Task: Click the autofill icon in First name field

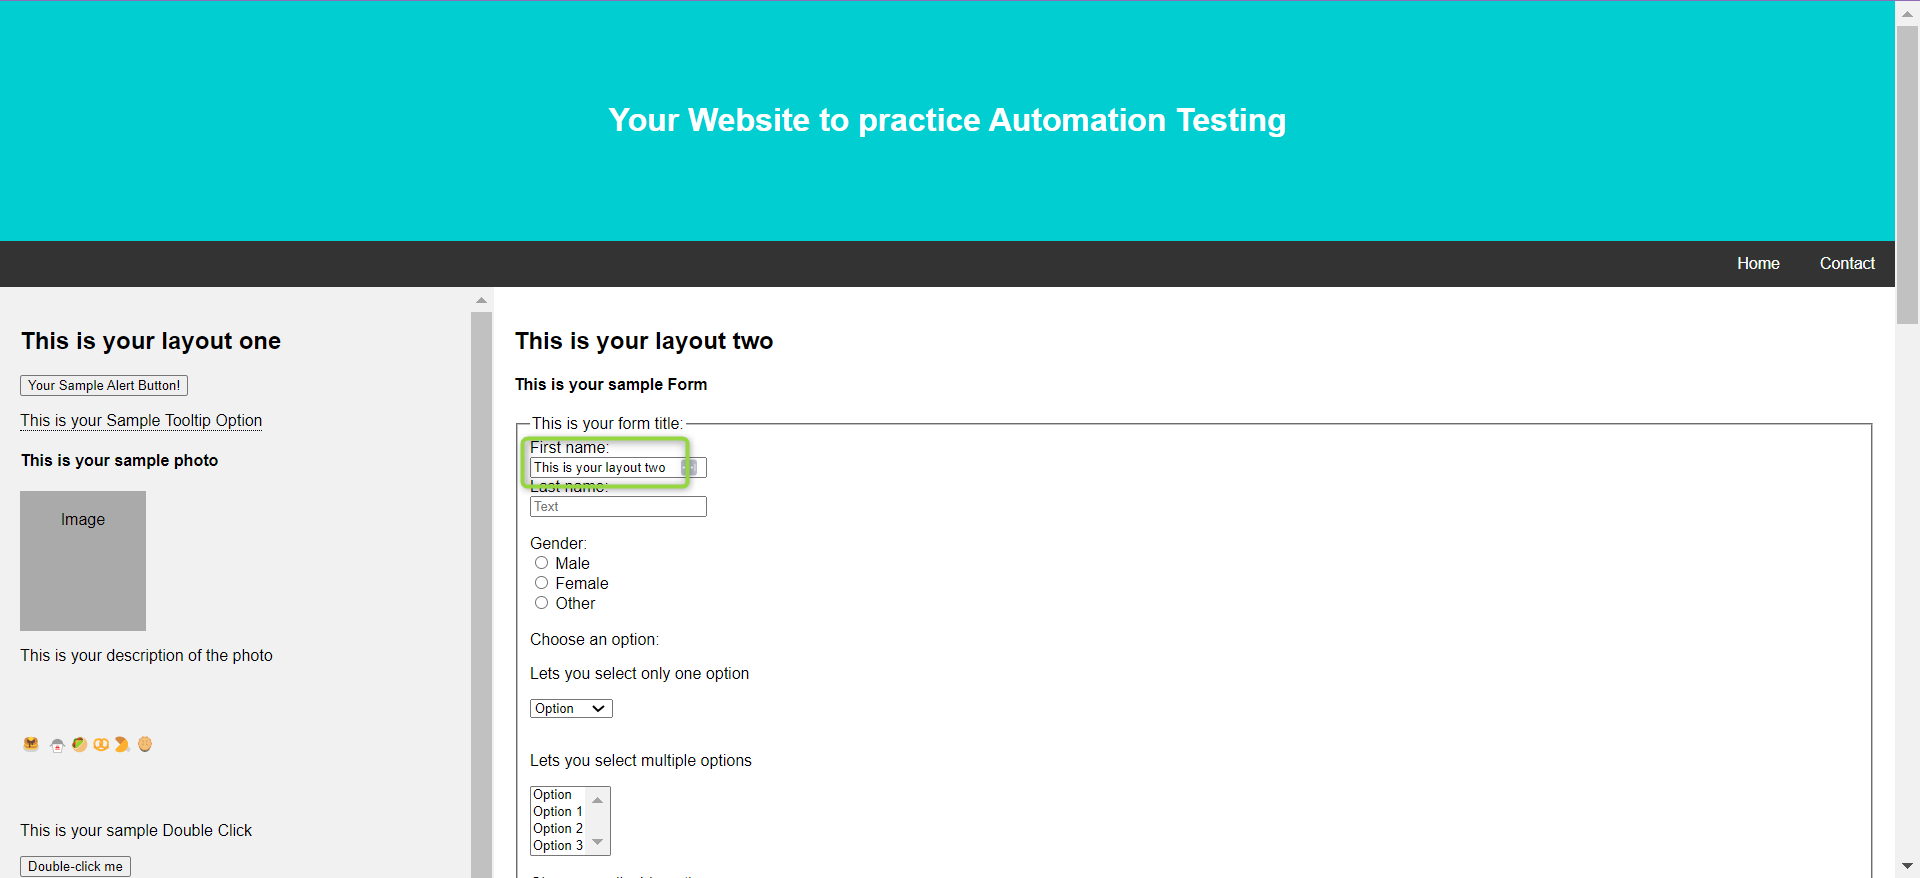Action: pos(689,468)
